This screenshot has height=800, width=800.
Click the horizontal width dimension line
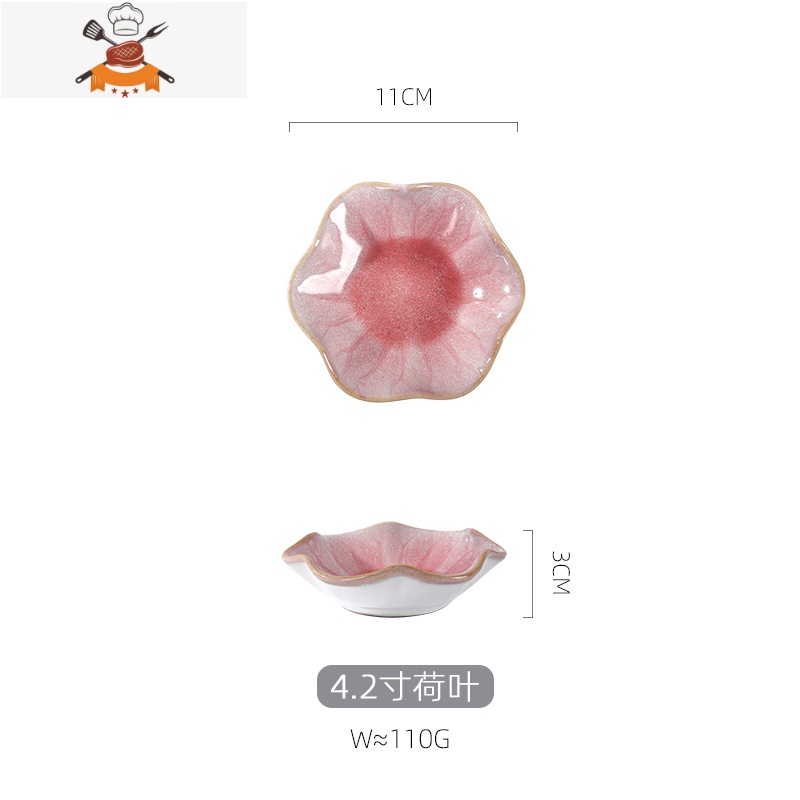pos(404,123)
